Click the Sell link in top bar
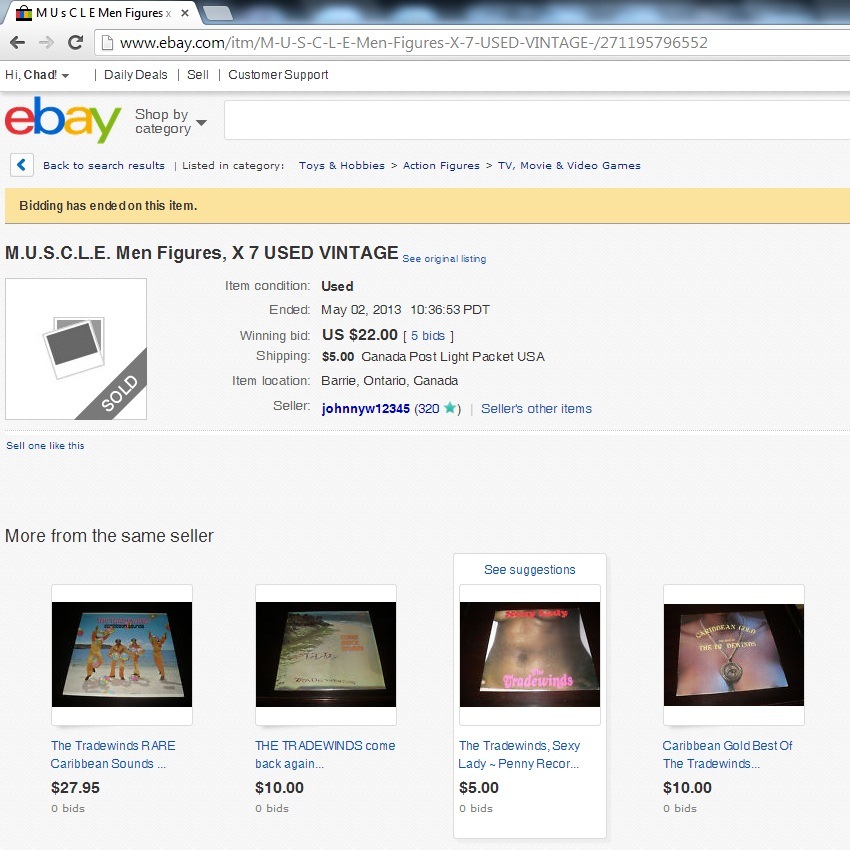Screen dimensions: 850x850 (197, 75)
